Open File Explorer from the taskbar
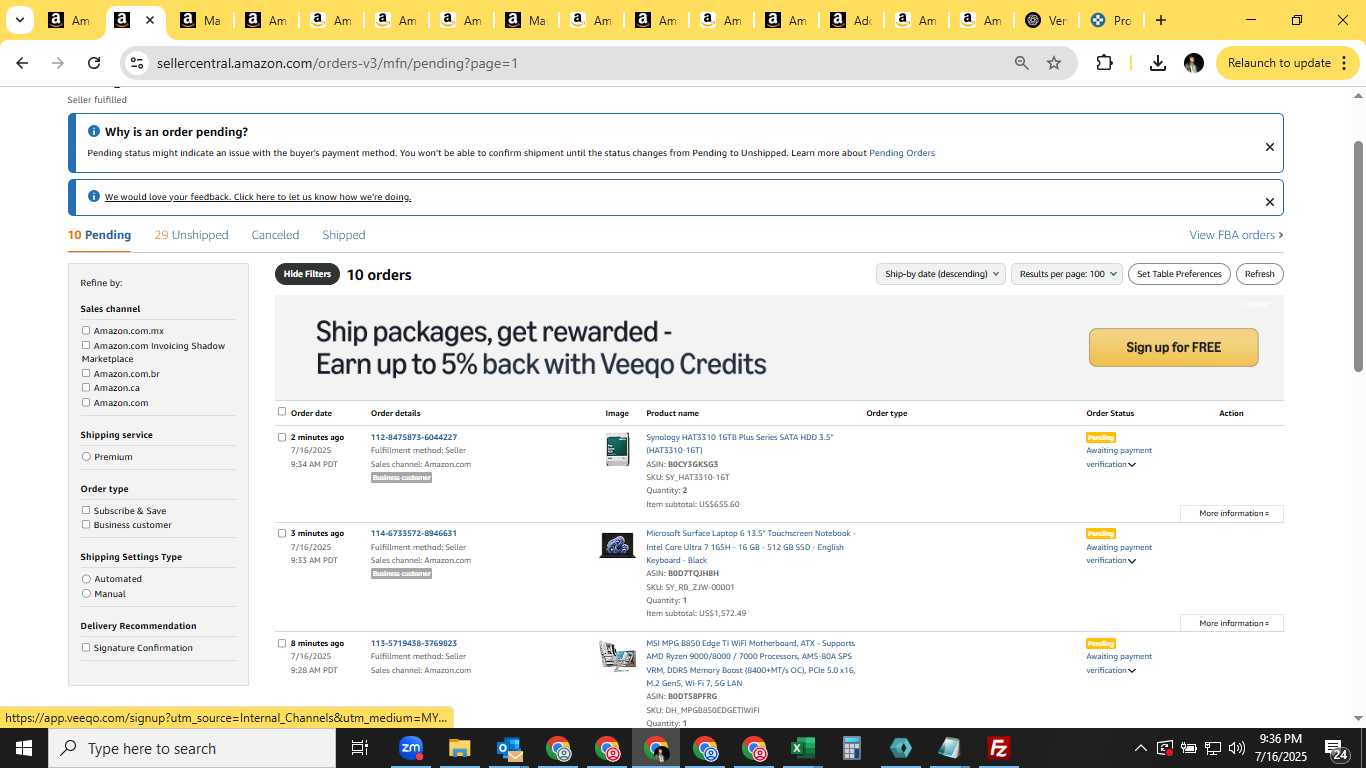1366x768 pixels. pyautogui.click(x=459, y=748)
